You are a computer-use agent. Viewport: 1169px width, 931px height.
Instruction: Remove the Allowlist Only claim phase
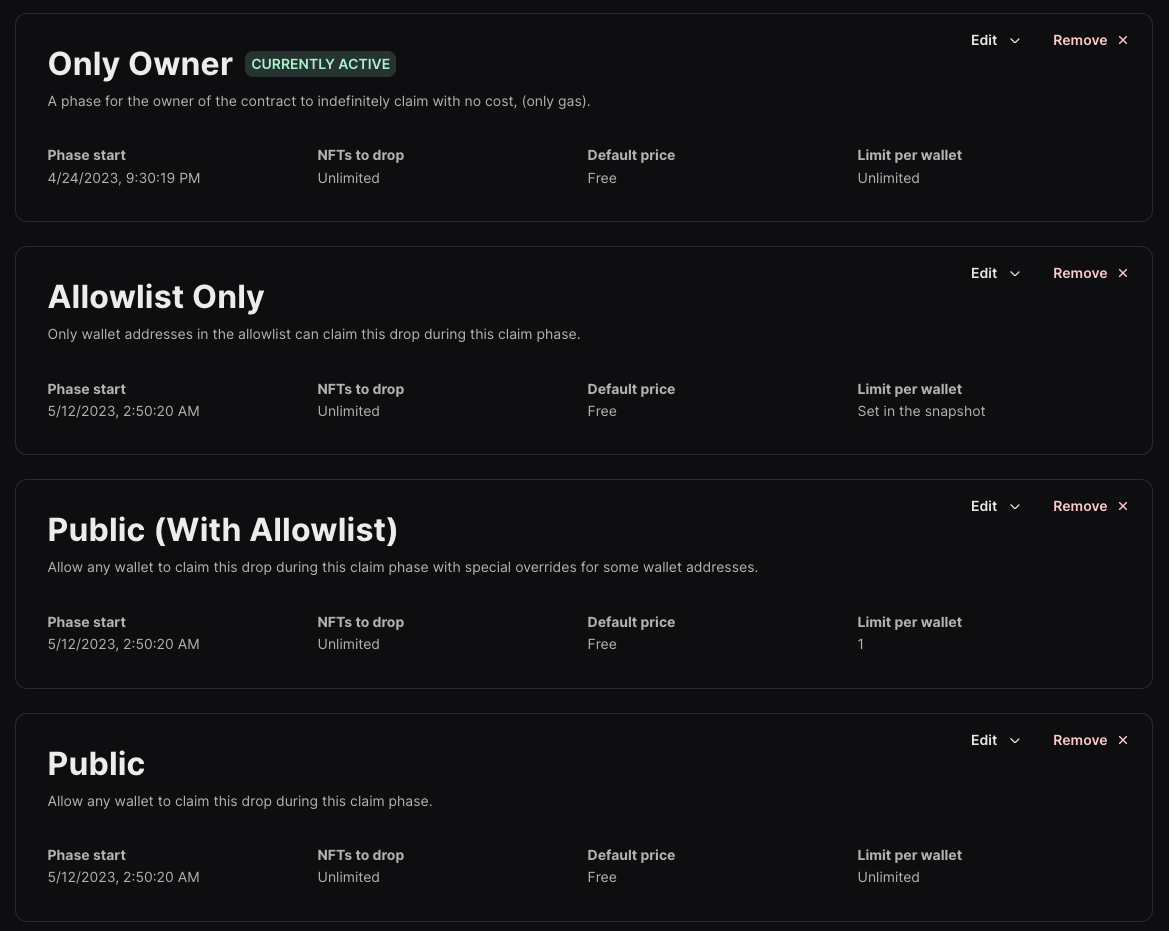point(1090,274)
